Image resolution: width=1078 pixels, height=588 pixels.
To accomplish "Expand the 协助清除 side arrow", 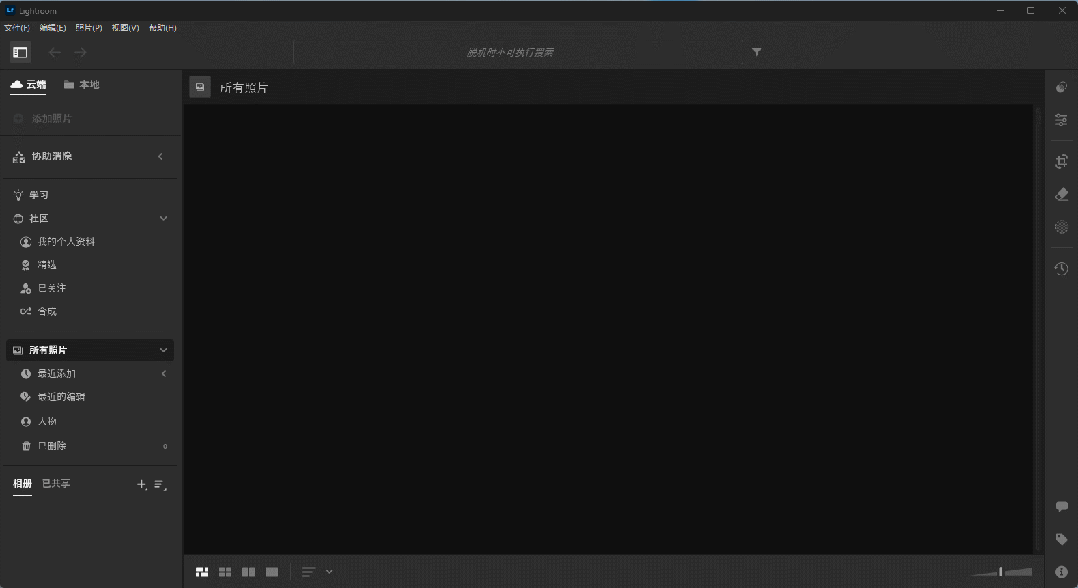I will pos(161,156).
